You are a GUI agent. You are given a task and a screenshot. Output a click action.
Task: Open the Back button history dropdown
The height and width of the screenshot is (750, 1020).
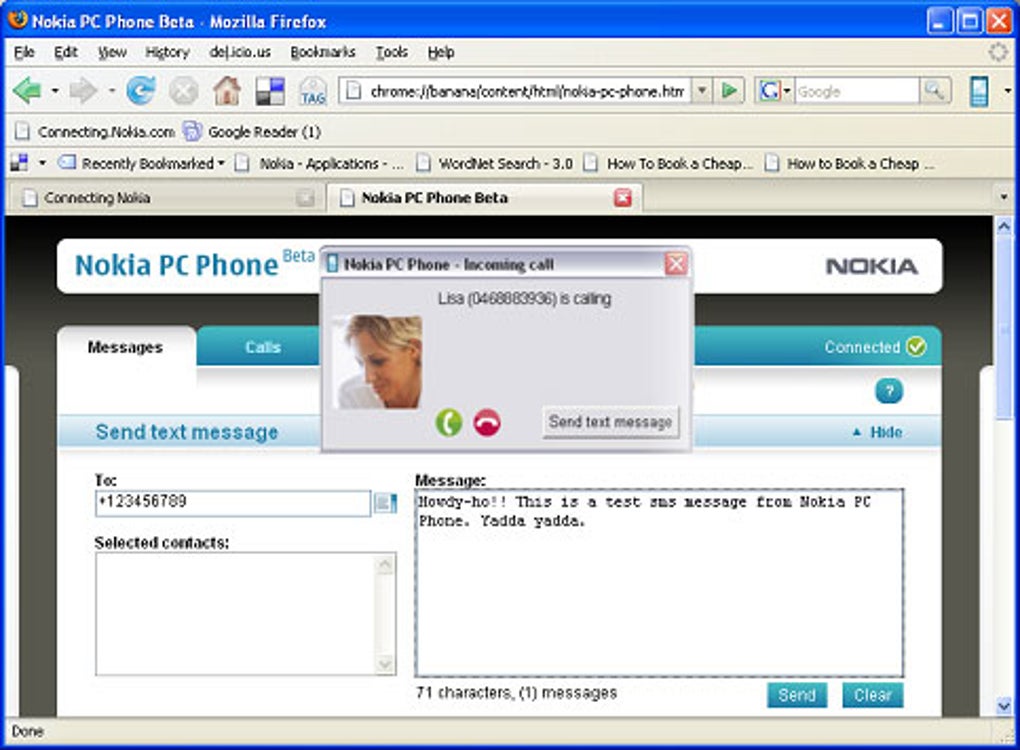[55, 91]
